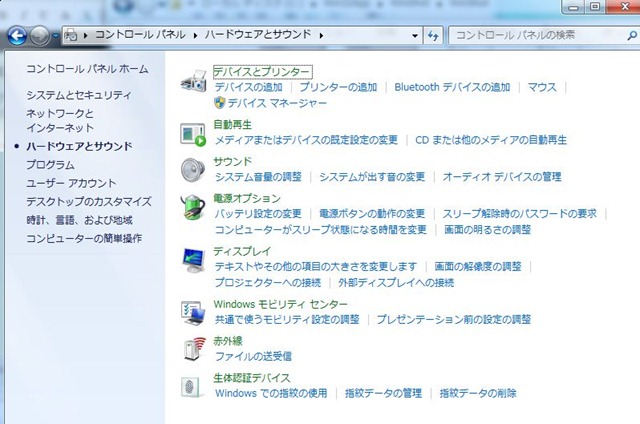Click コンピューターがスリープ状態になる時間を変更 link
The width and height of the screenshot is (640, 424).
[x=321, y=230]
